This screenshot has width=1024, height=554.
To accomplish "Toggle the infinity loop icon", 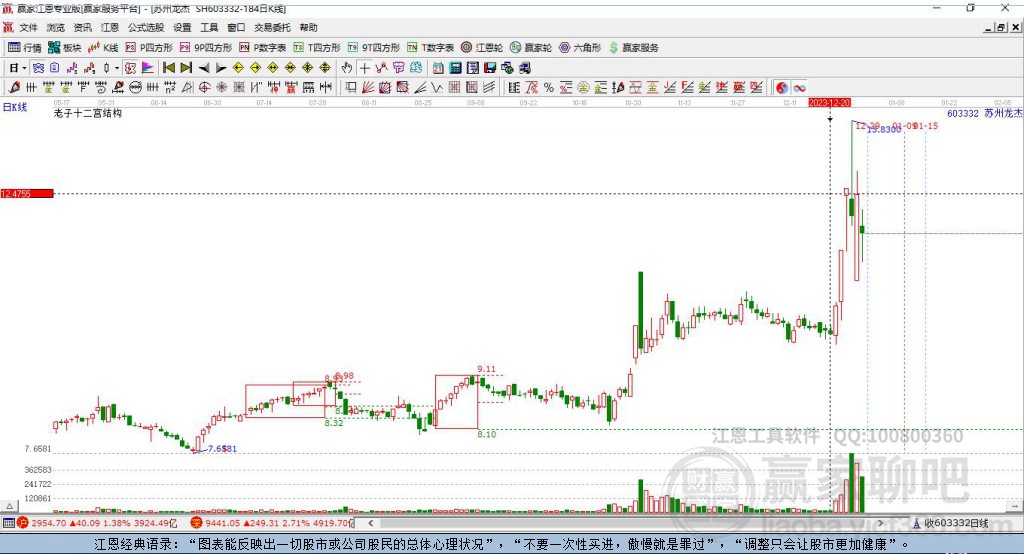I will point(799,88).
